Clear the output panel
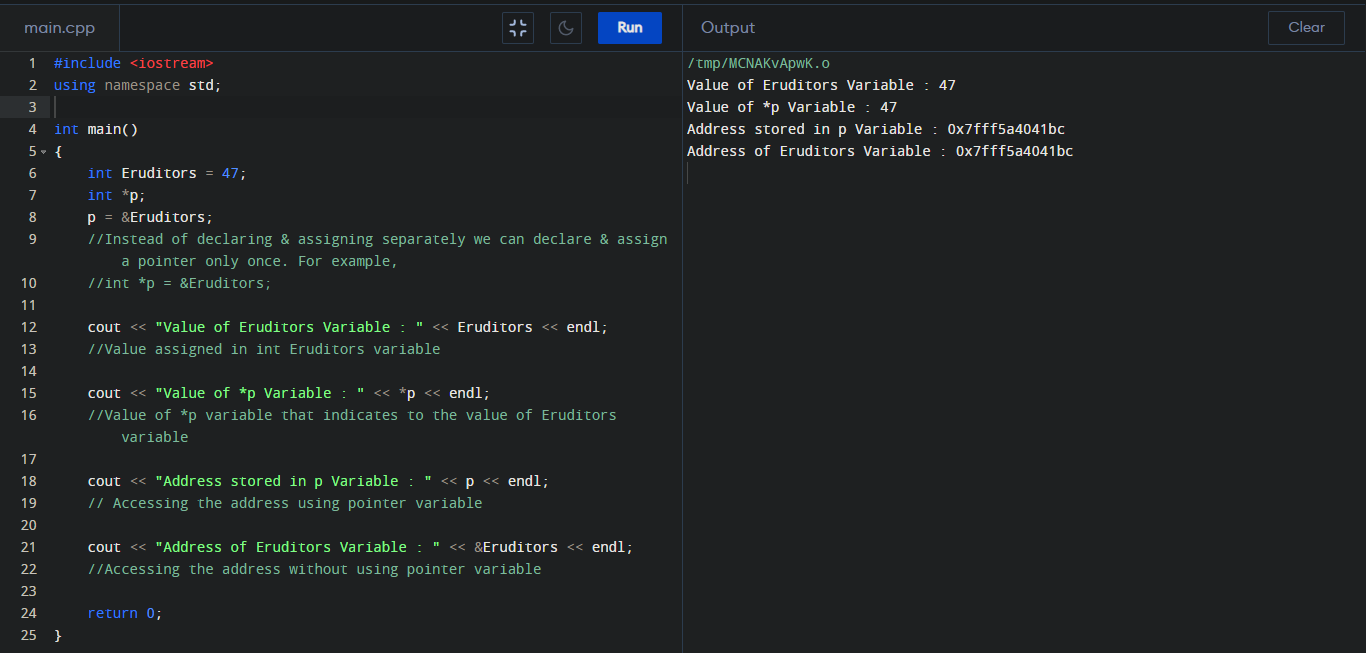This screenshot has width=1366, height=653. pos(1306,28)
